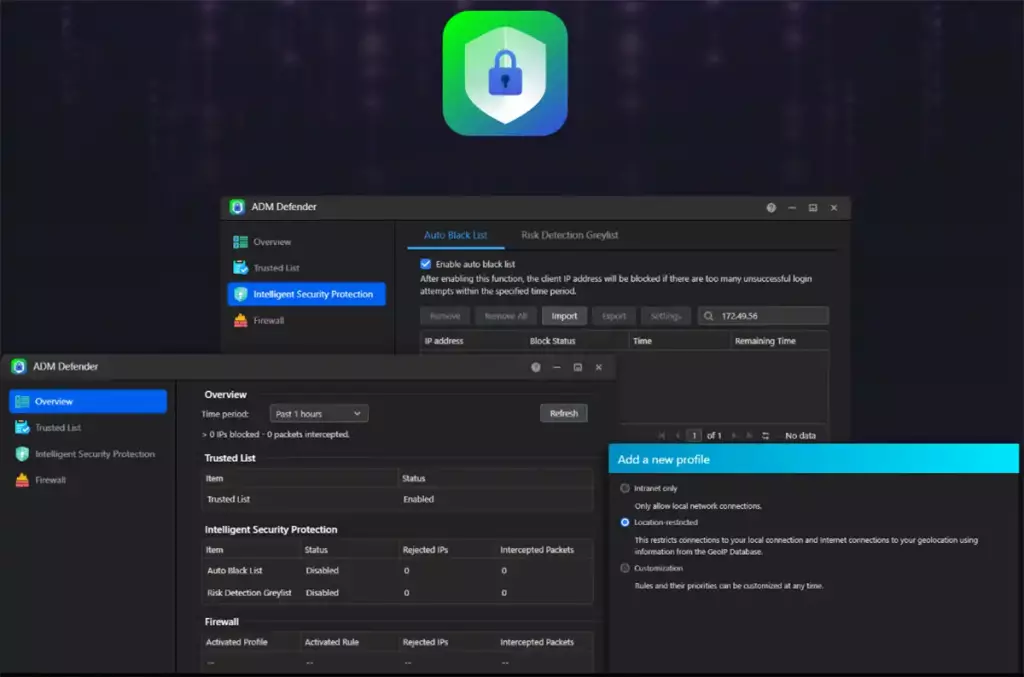Toggle Enable auto black list checkbox
The width and height of the screenshot is (1024, 677).
coord(426,264)
